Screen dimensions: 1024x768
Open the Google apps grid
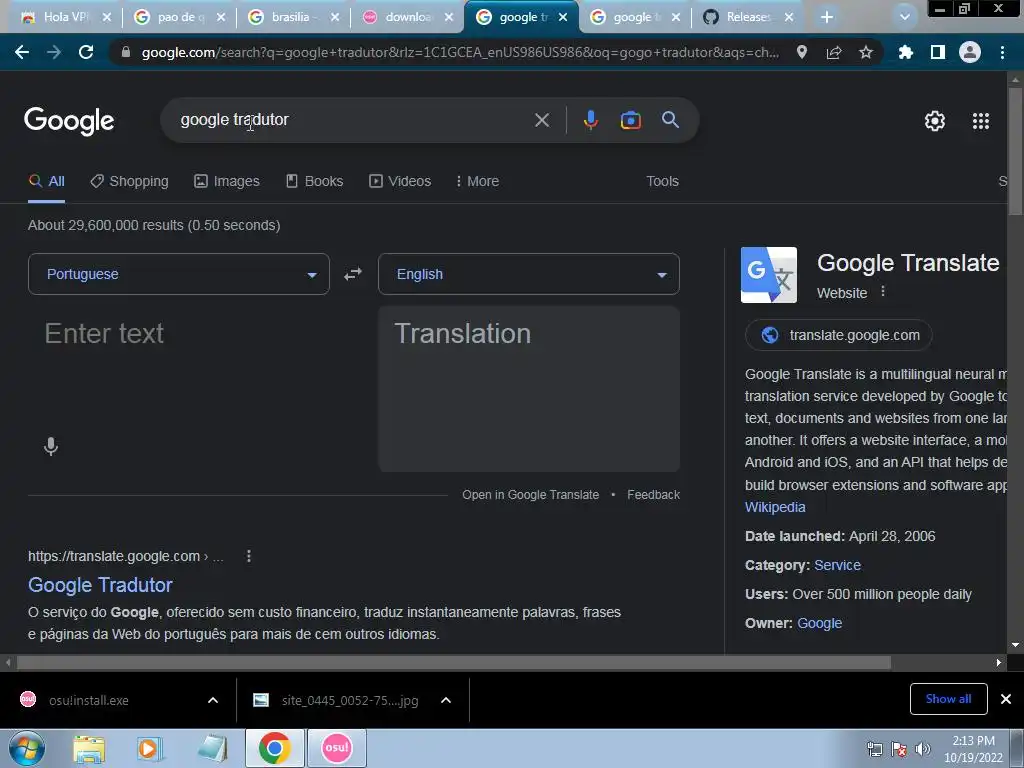coord(981,121)
